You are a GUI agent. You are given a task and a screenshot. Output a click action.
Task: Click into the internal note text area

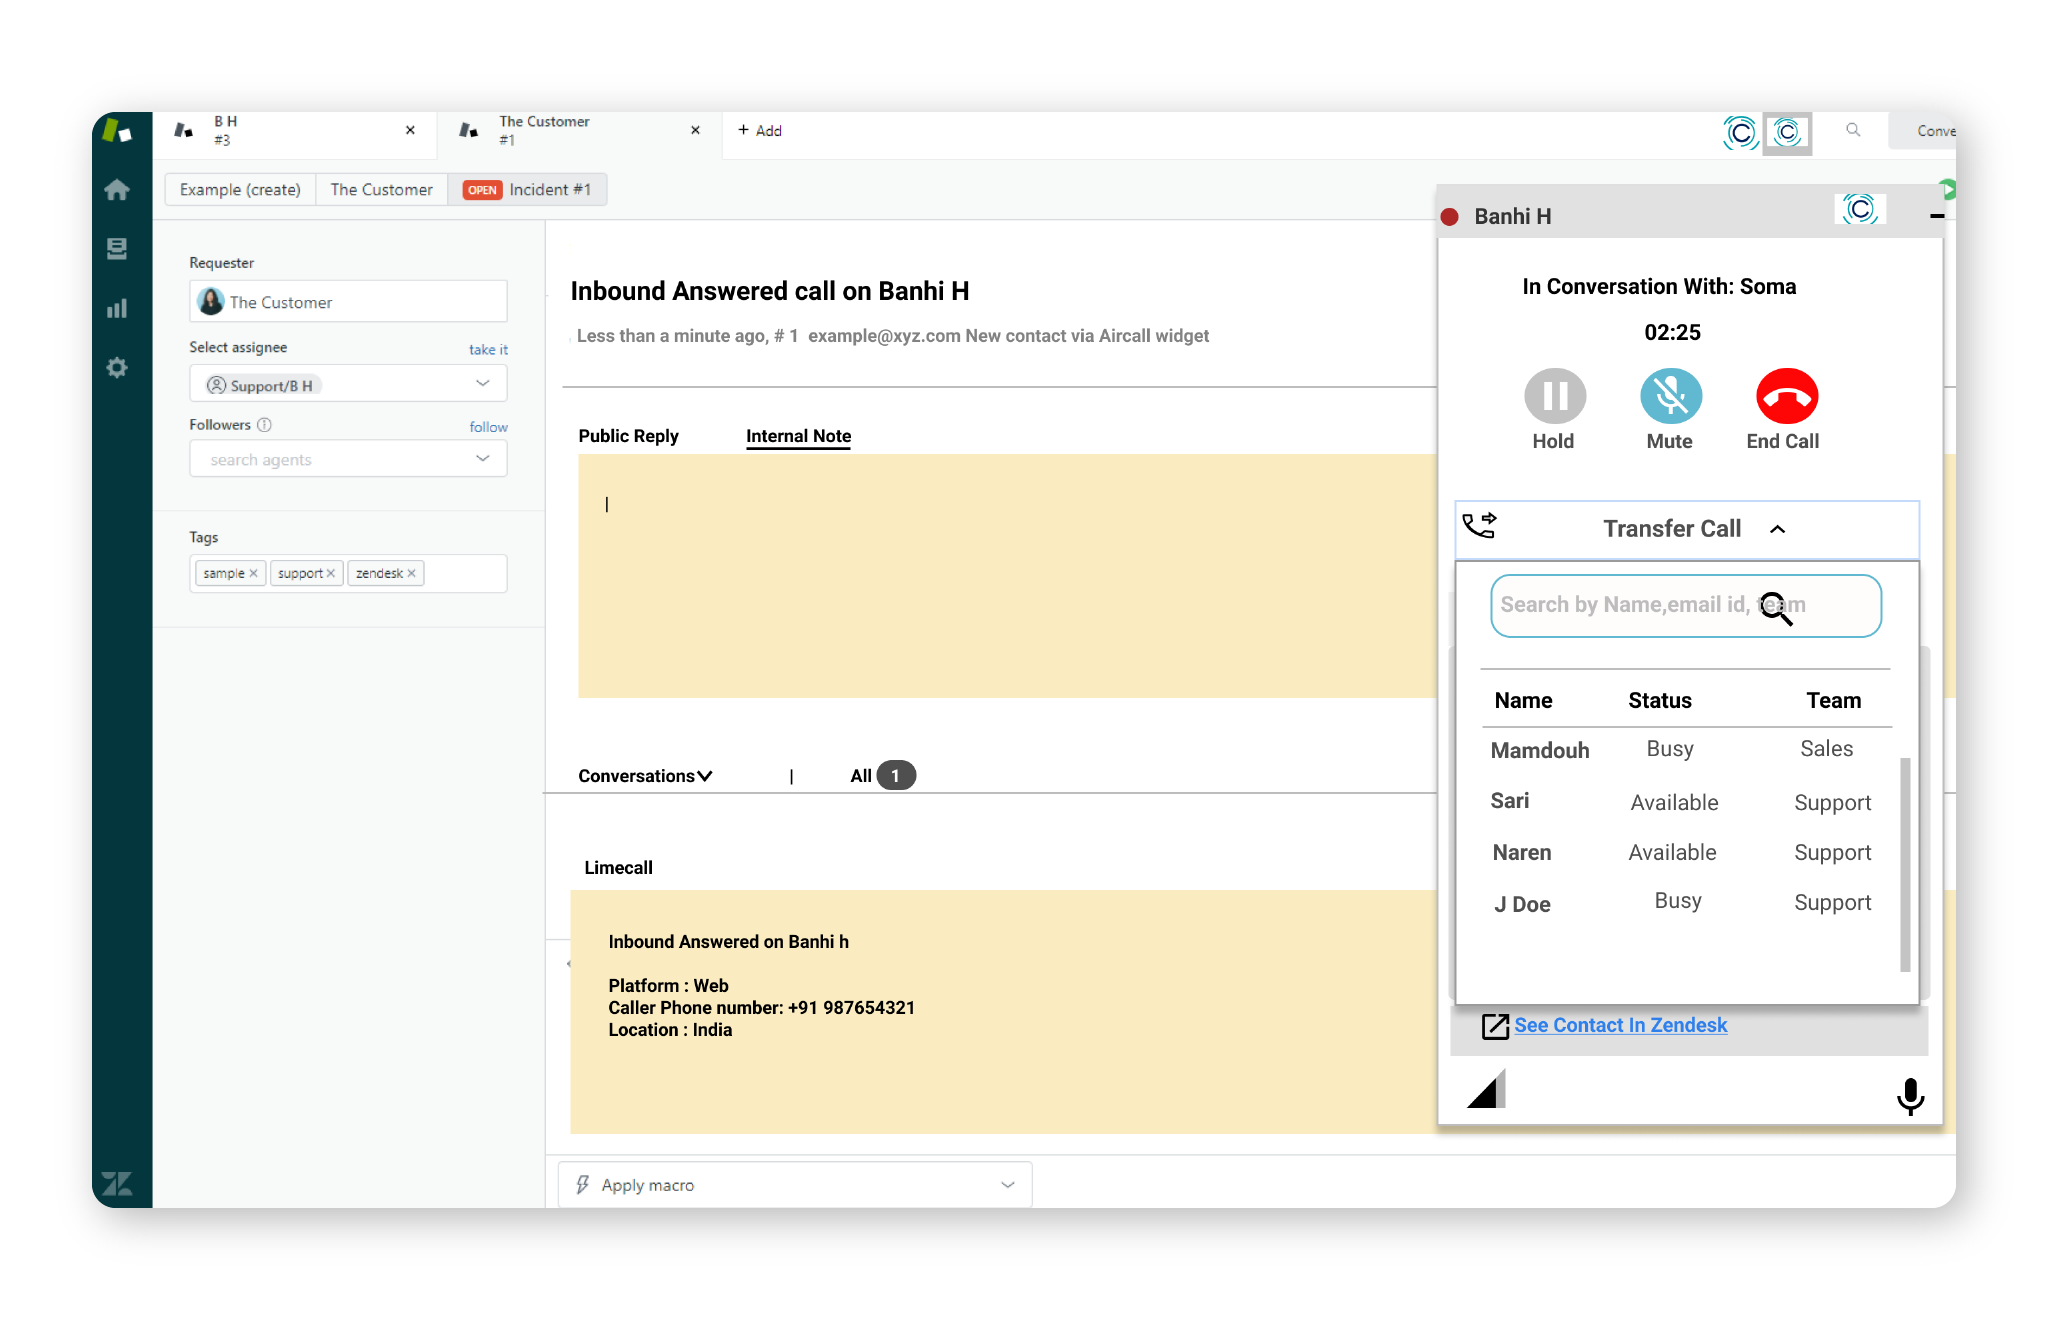(1007, 575)
